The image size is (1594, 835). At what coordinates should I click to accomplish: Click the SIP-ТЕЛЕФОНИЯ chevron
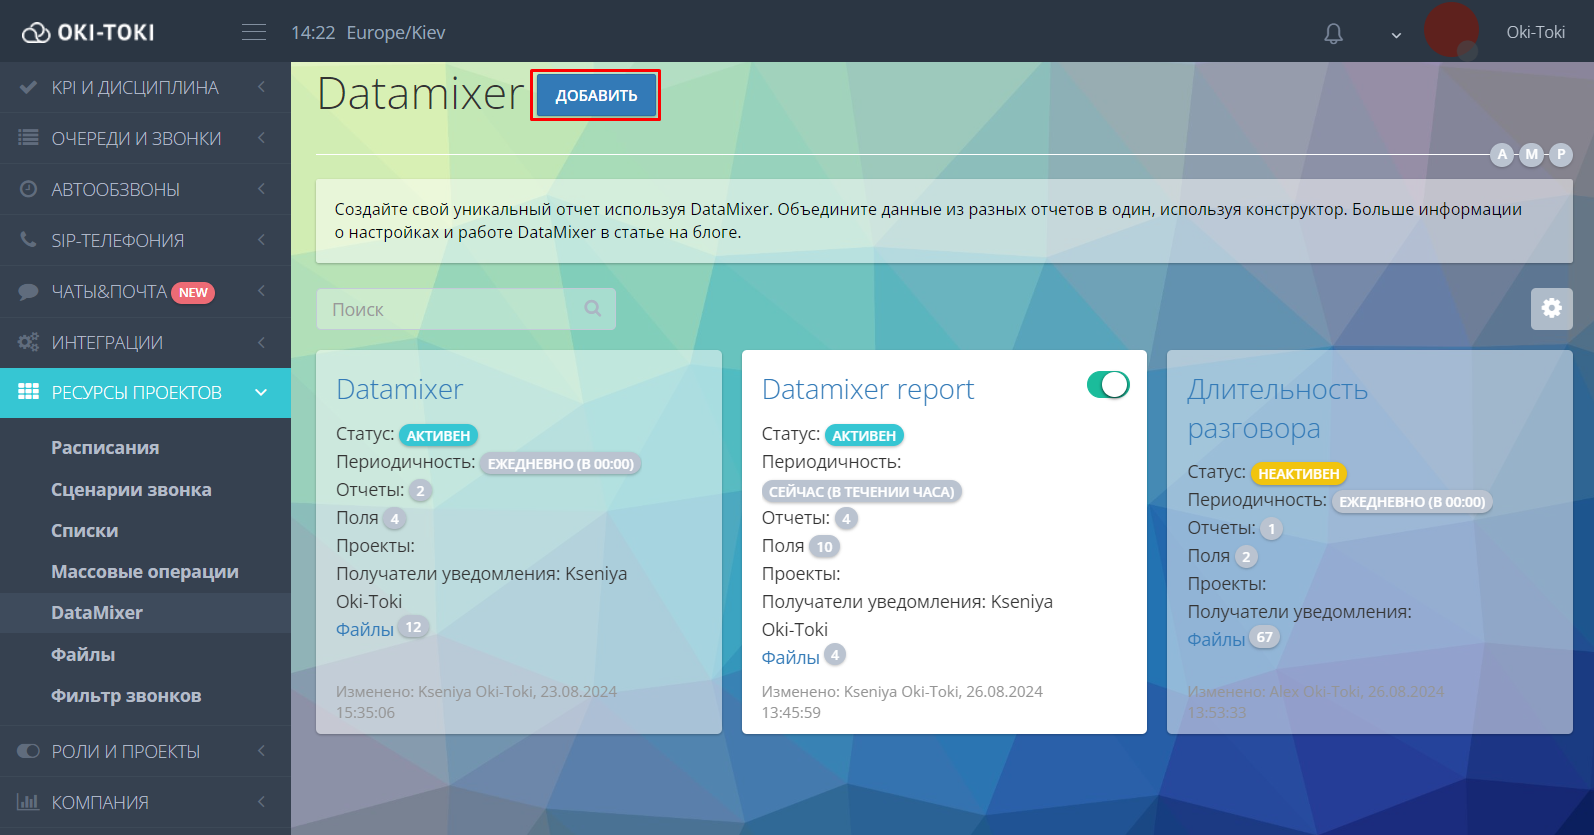(x=261, y=240)
